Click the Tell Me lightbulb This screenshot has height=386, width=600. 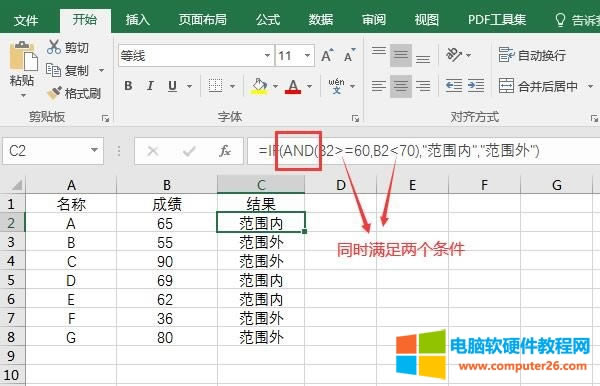click(560, 20)
